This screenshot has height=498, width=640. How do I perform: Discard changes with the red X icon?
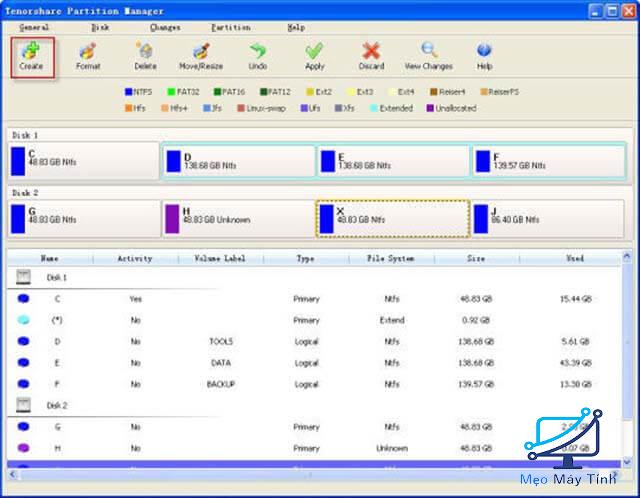(x=371, y=51)
